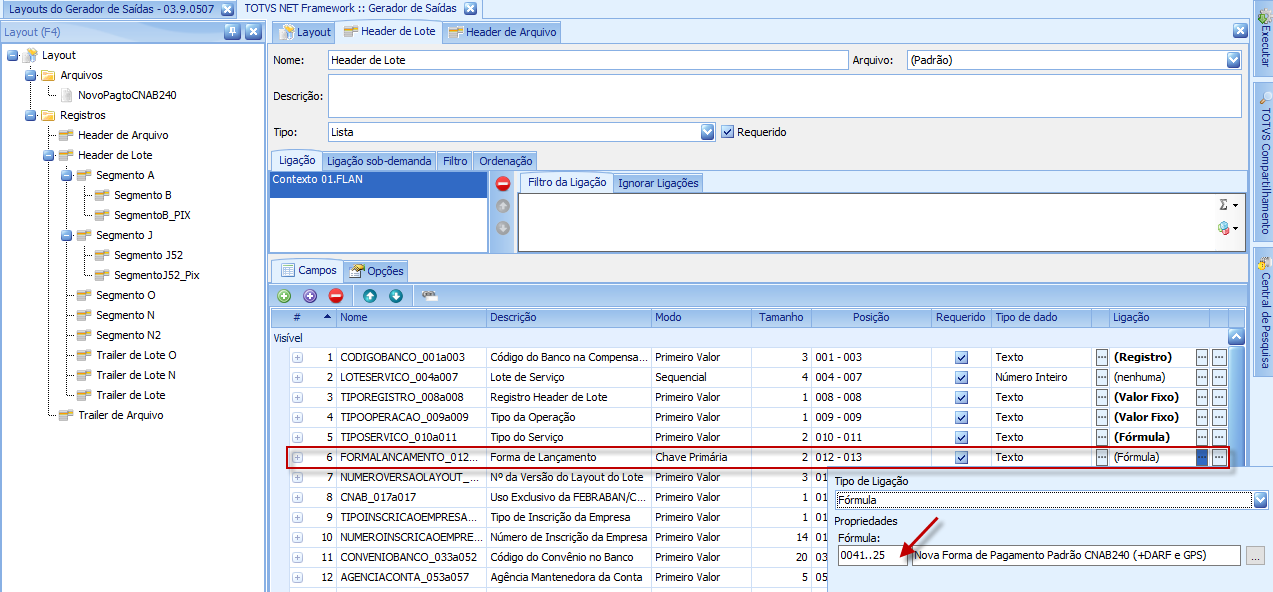Remove field with red minus in Campos toolbar

(x=336, y=296)
